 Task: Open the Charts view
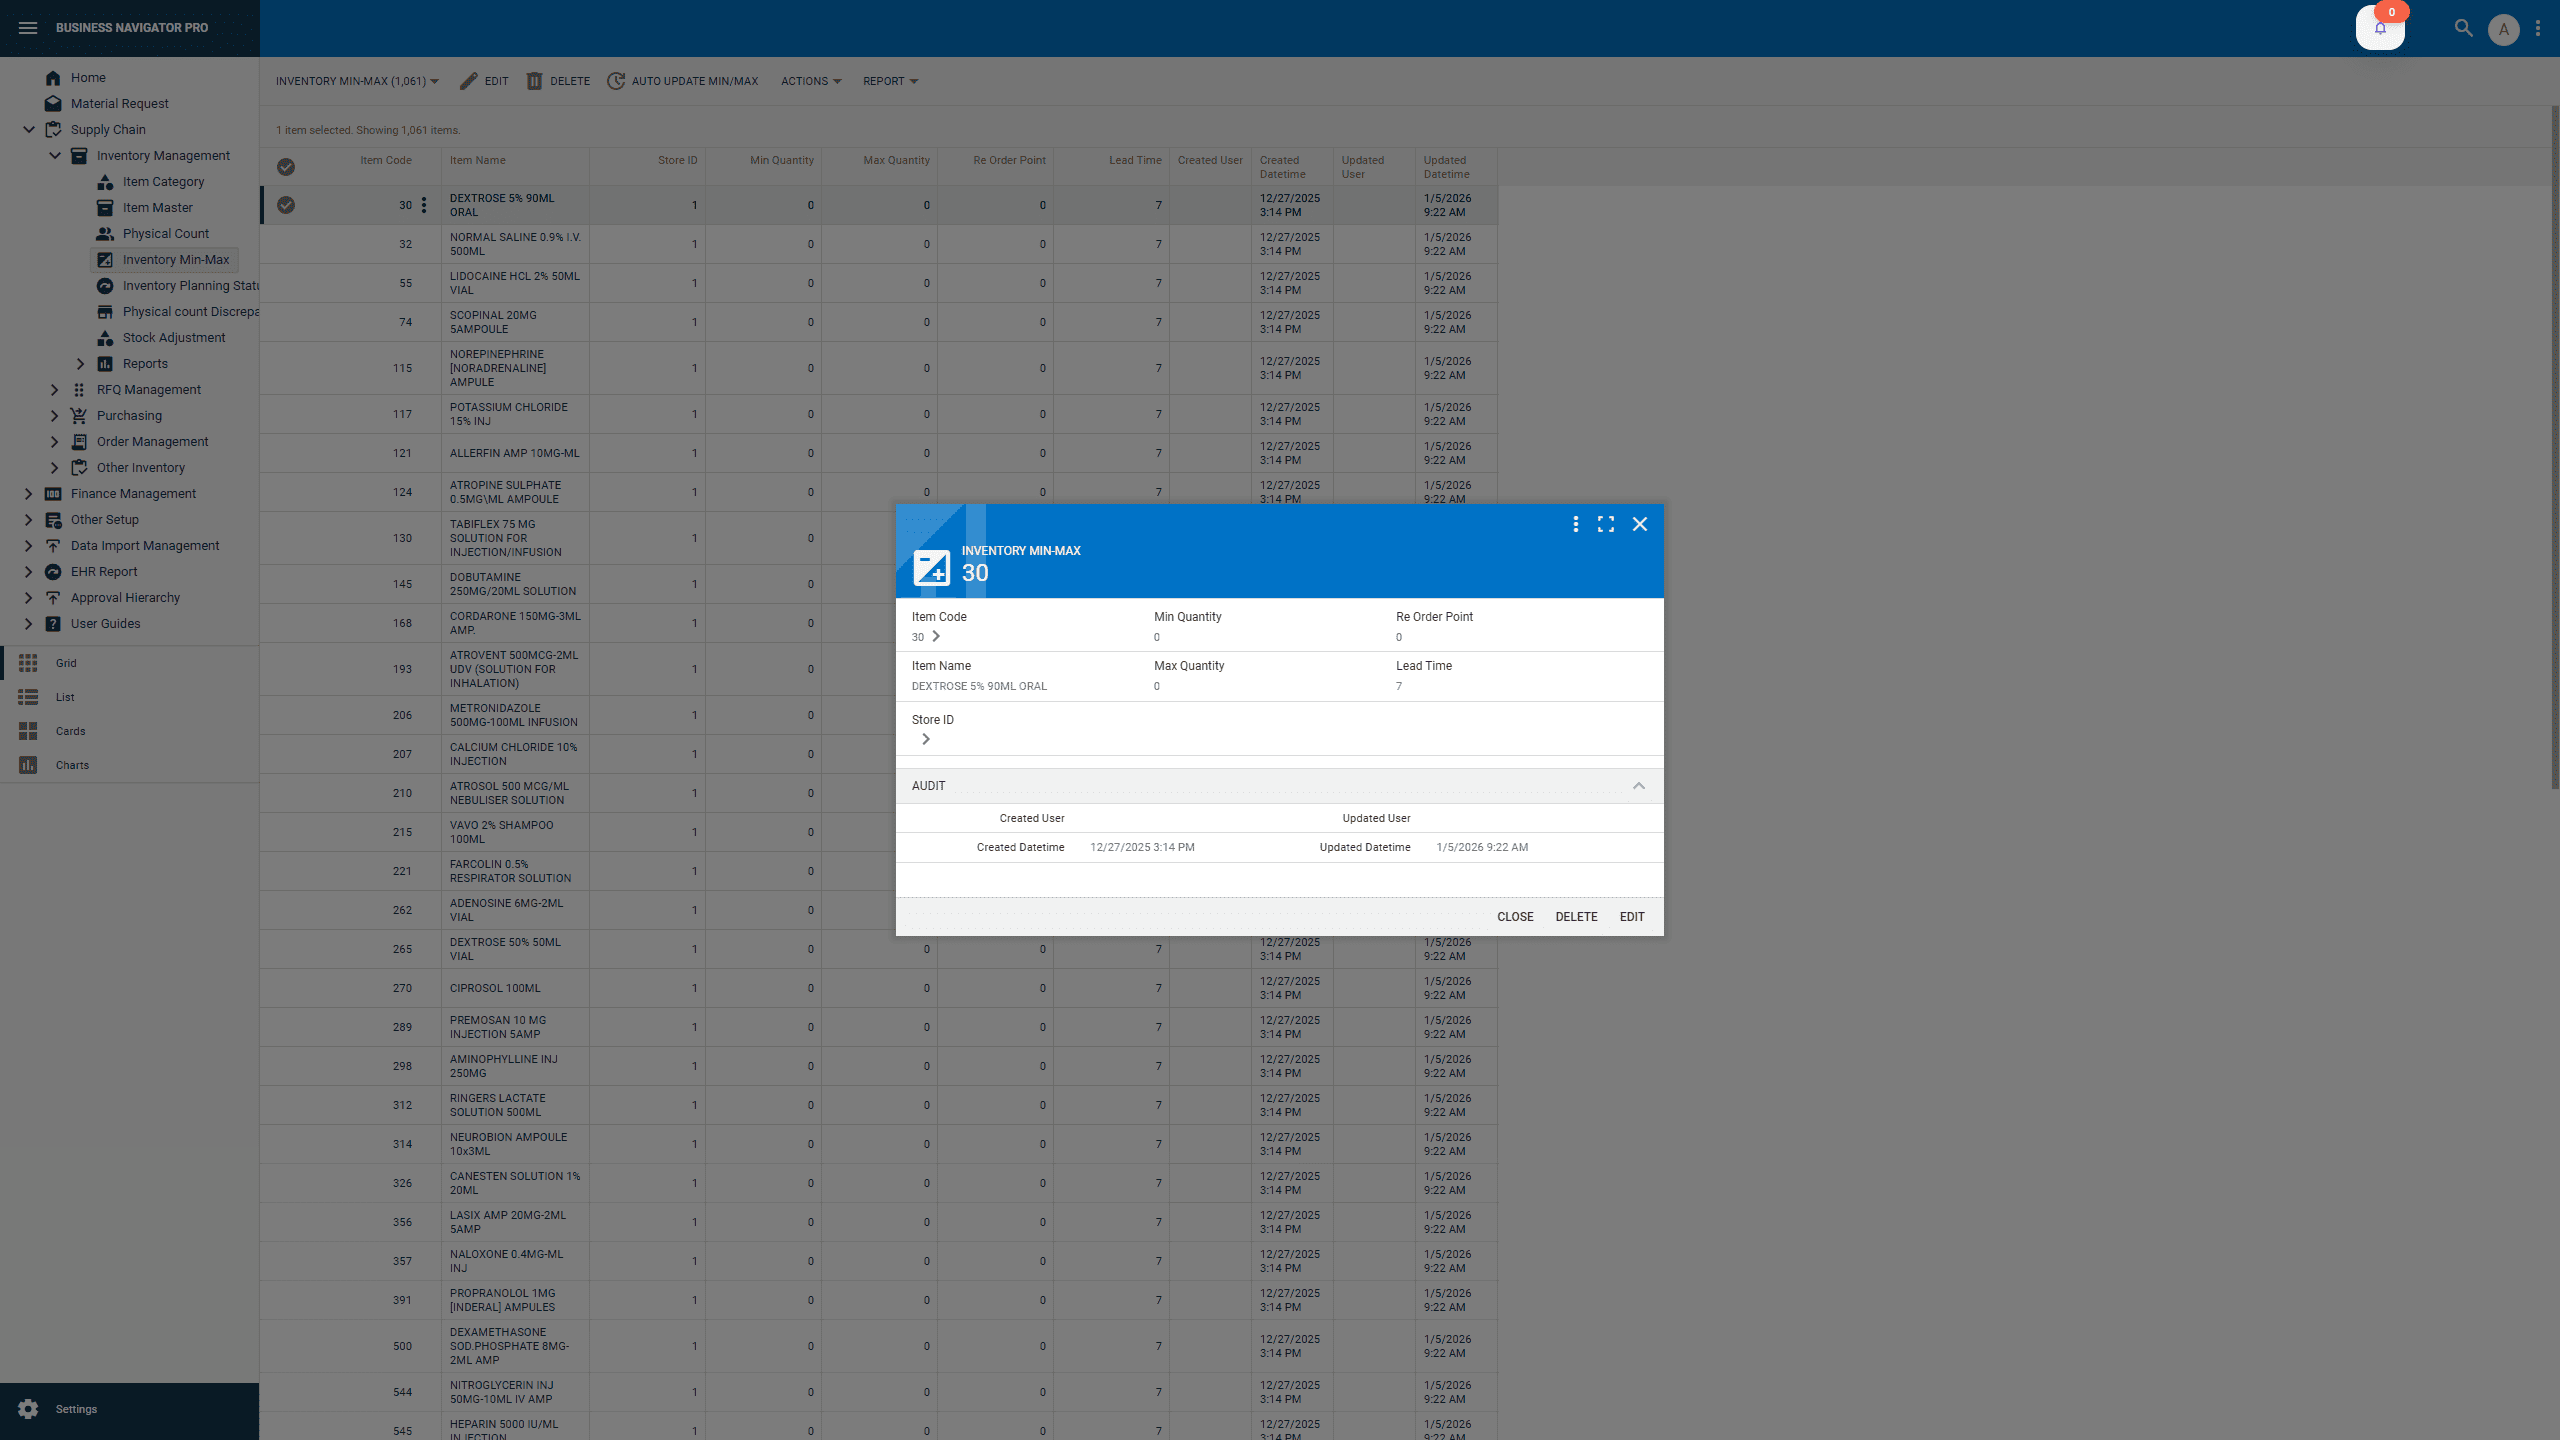(71, 765)
